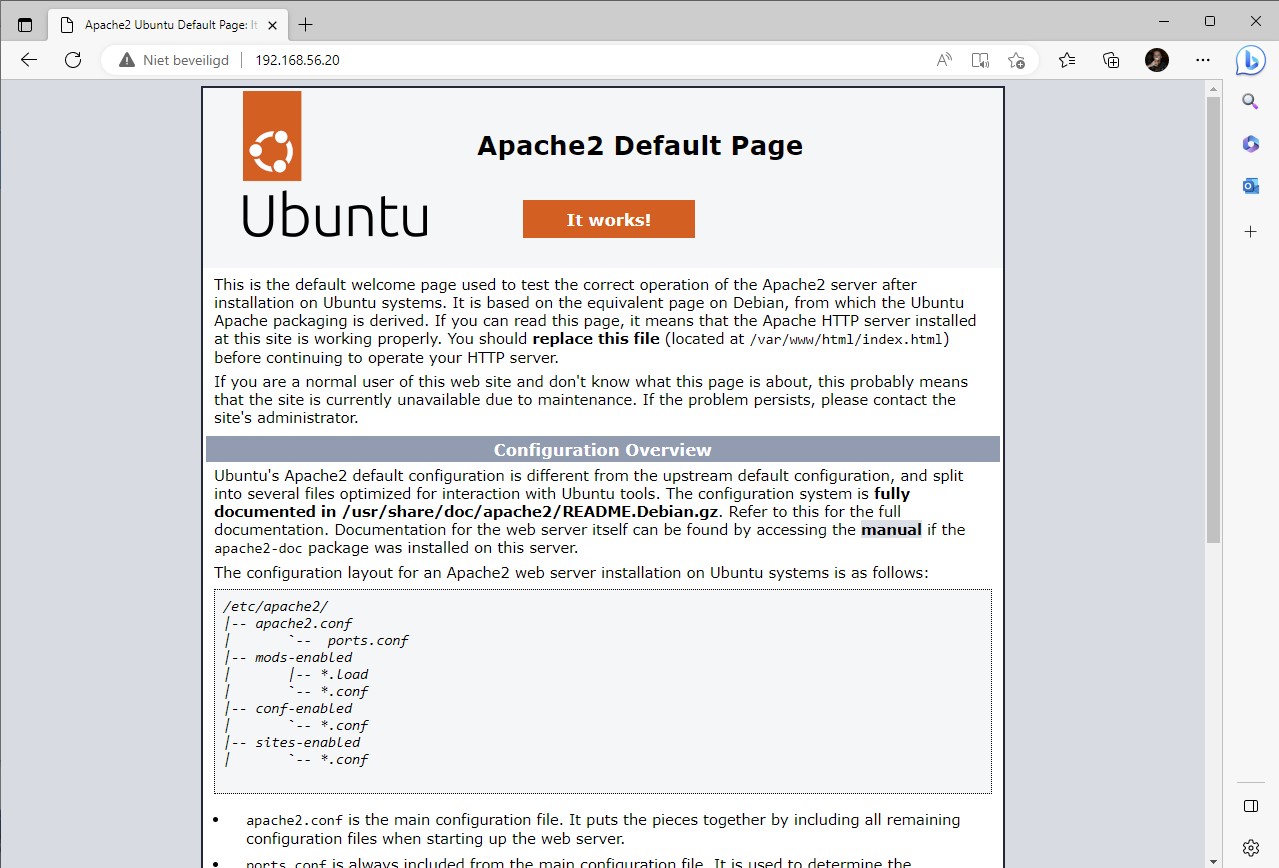Click the vertical page scrollbar
The width and height of the screenshot is (1279, 868).
(1213, 320)
